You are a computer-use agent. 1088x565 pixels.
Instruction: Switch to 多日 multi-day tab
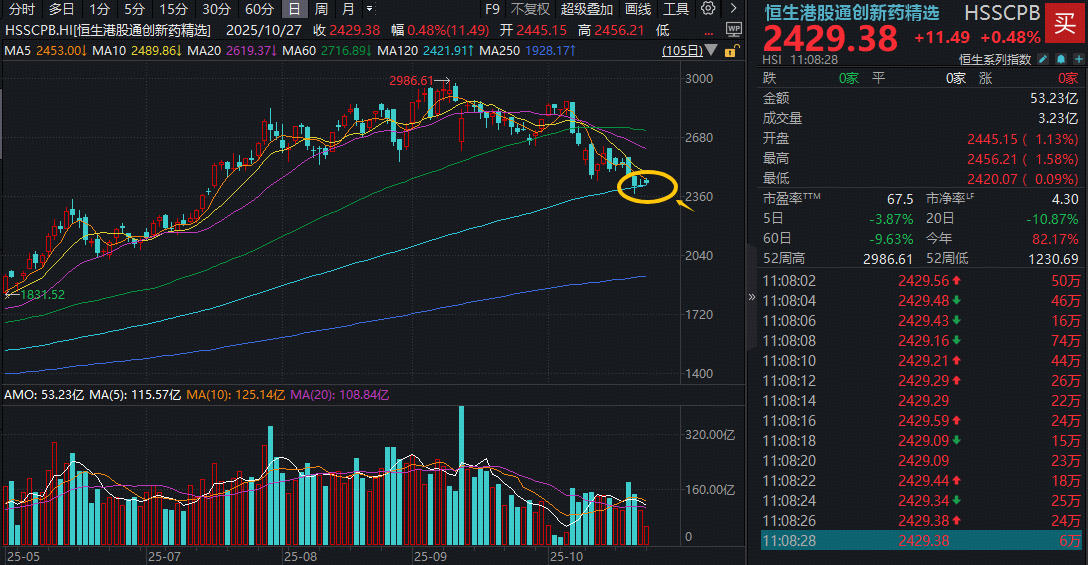point(61,9)
